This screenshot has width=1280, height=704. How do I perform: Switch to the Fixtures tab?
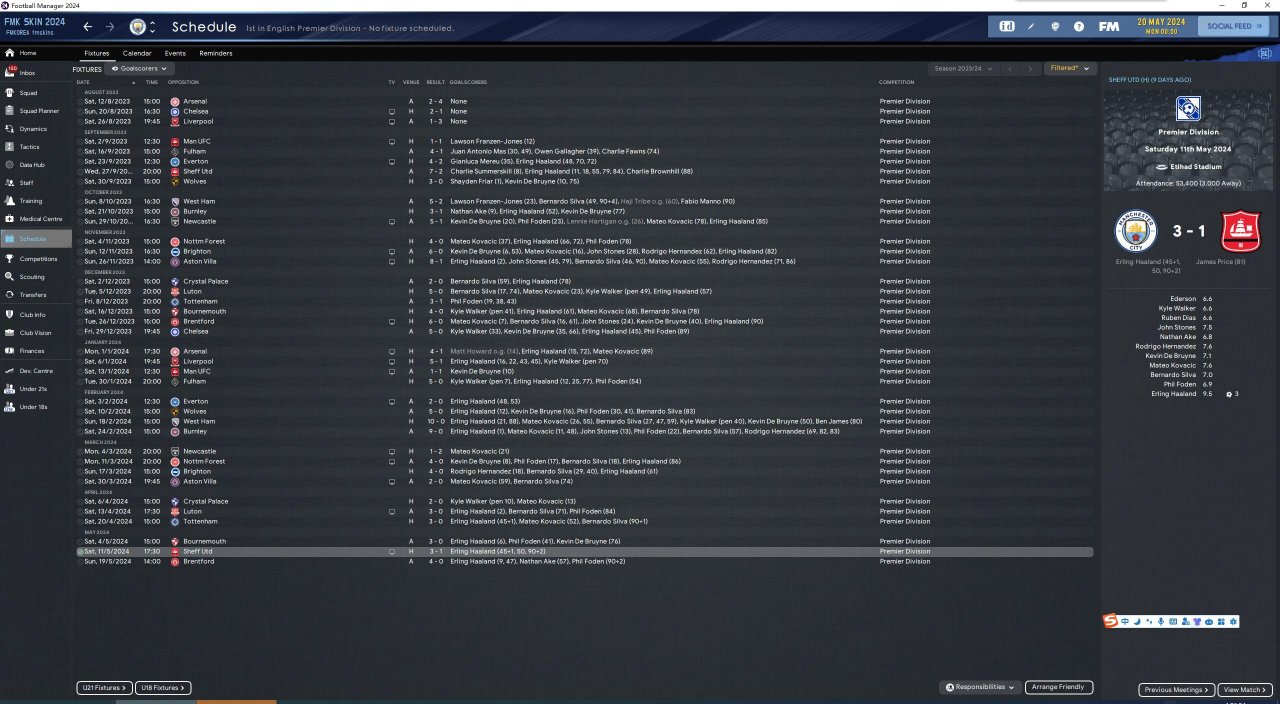tap(97, 53)
